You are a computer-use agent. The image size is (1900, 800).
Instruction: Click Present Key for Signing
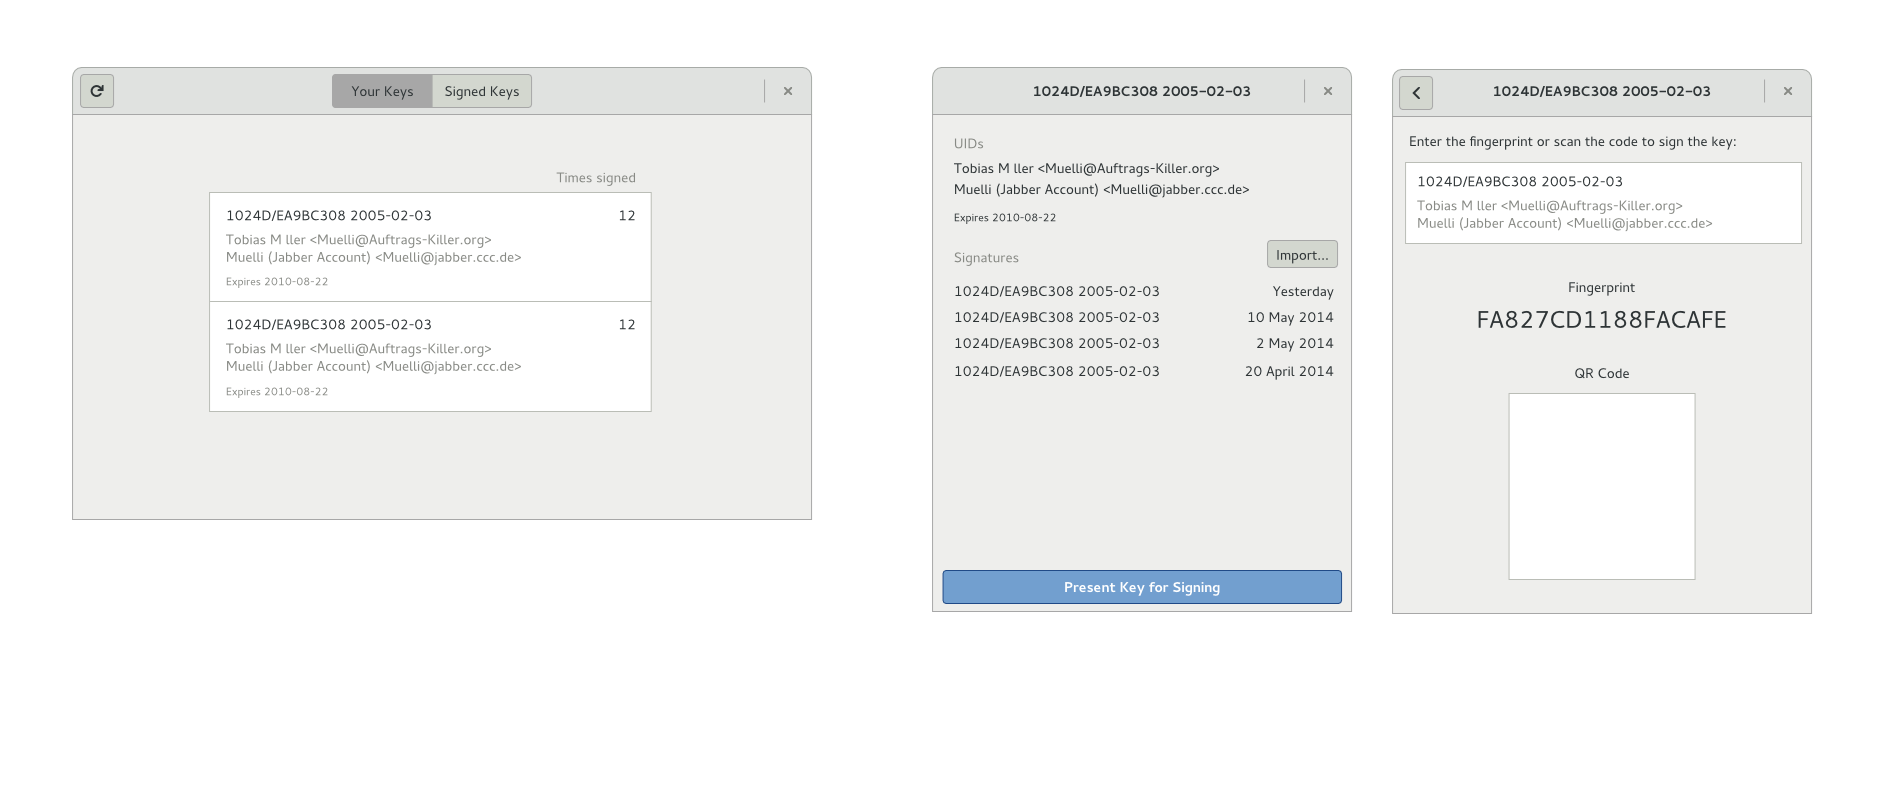pos(1142,587)
